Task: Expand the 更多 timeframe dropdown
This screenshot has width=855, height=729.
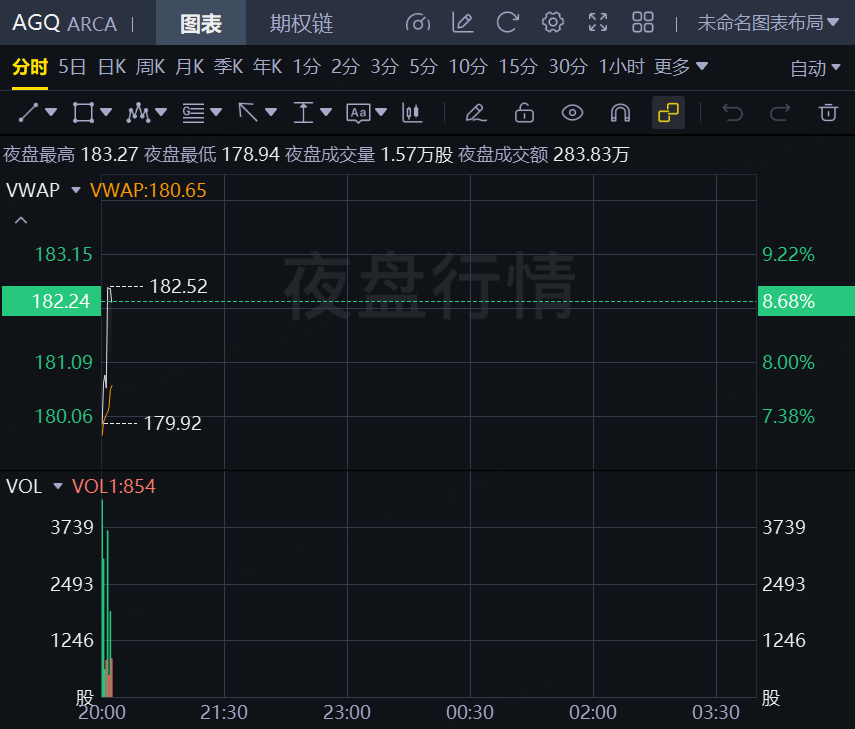Action: click(x=680, y=67)
